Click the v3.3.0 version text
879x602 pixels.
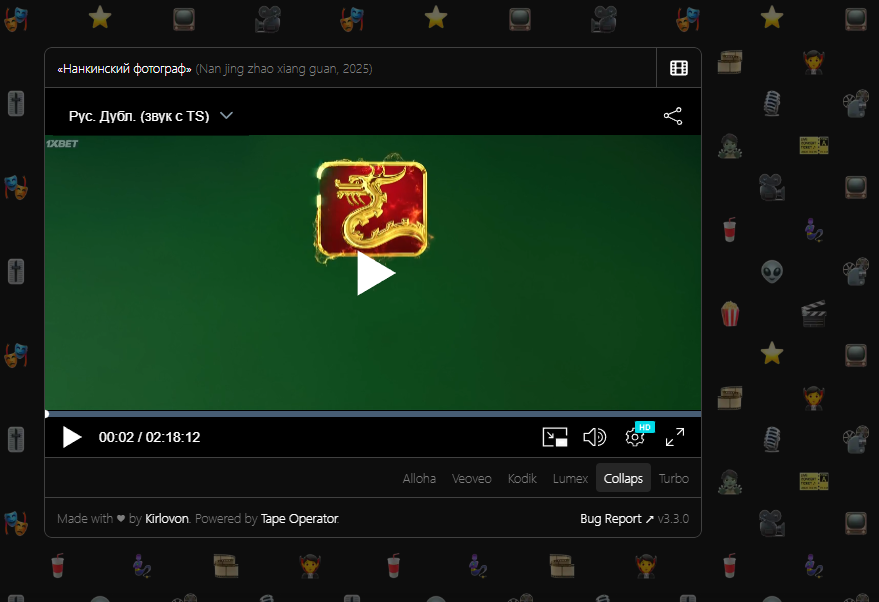673,518
